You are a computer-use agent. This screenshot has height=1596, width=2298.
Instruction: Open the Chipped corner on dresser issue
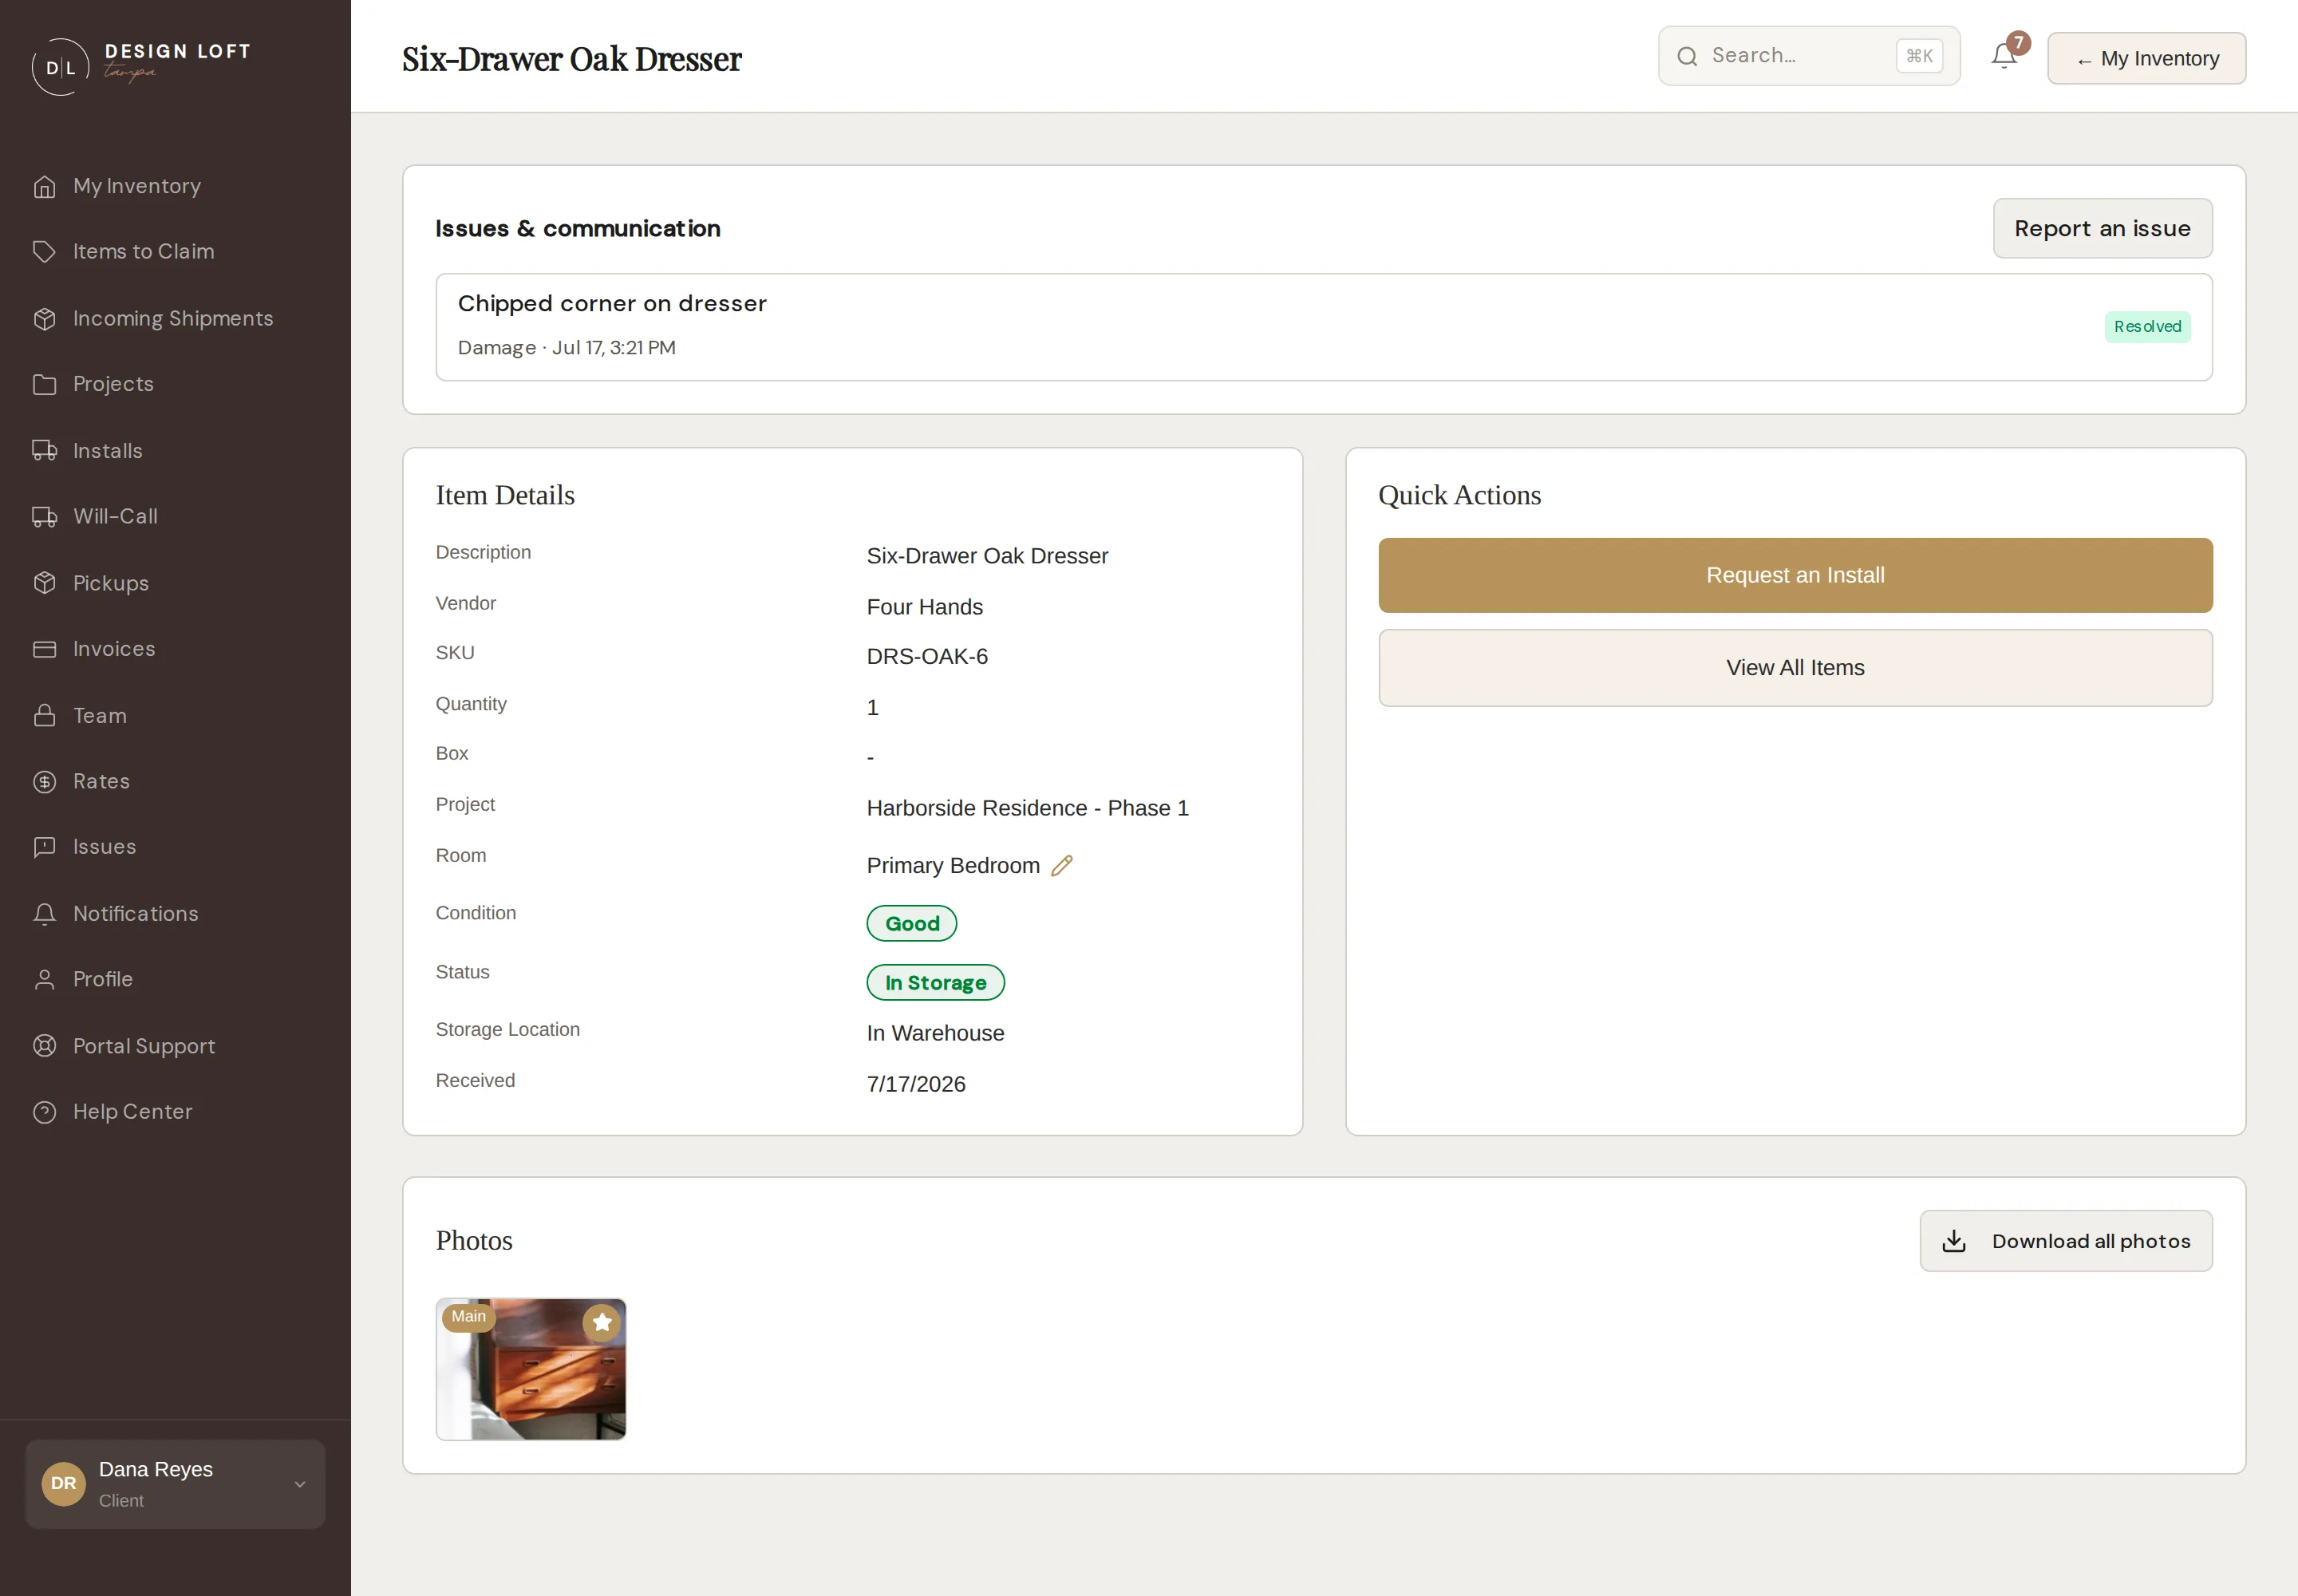(x=1324, y=327)
